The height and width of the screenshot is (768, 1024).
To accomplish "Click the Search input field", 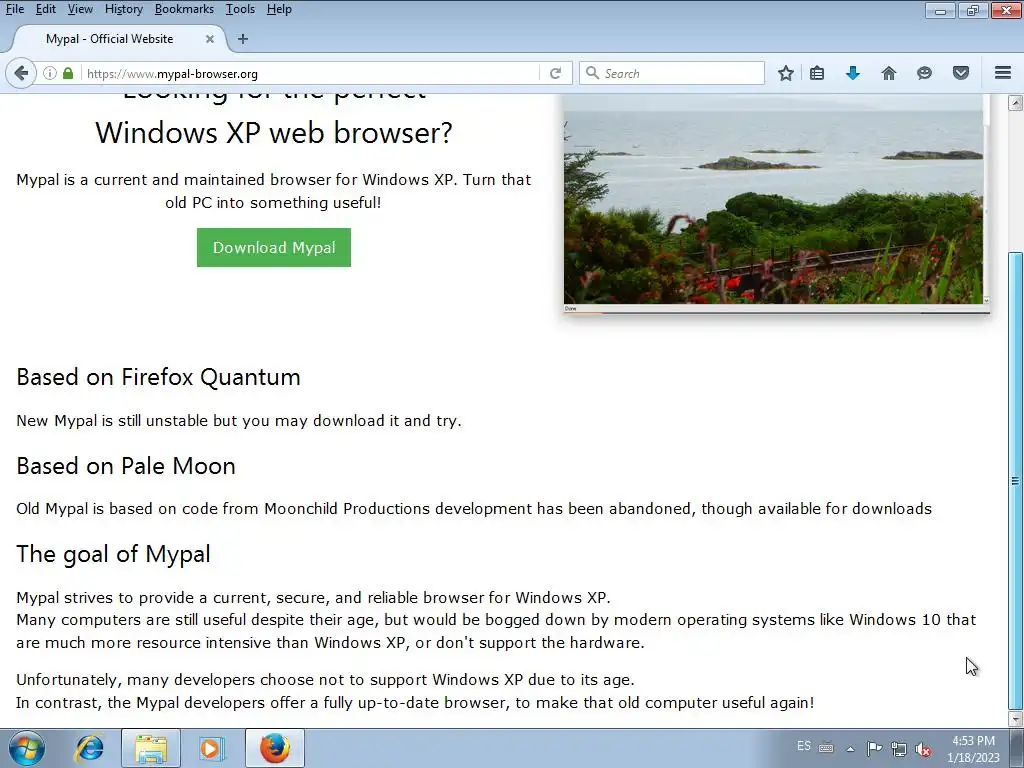I will point(672,73).
